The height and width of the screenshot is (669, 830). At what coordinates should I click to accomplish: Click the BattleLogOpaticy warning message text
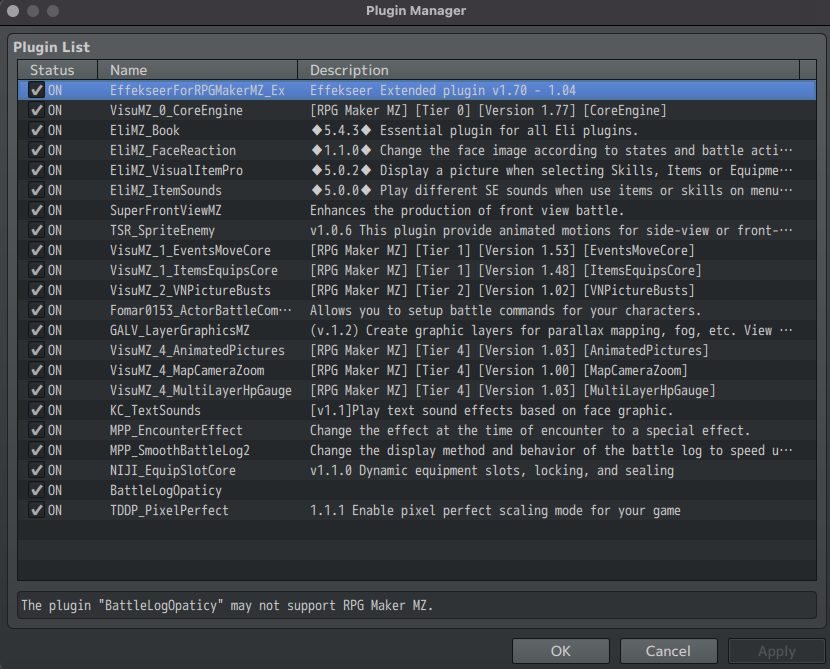point(227,605)
